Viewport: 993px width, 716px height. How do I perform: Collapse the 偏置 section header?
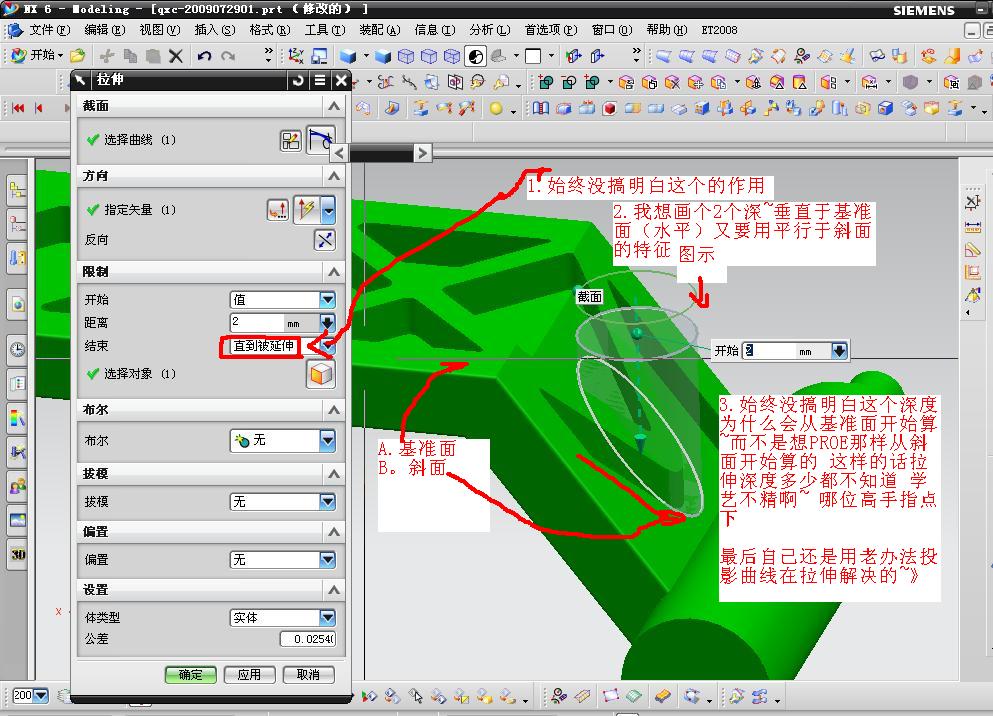coord(334,532)
